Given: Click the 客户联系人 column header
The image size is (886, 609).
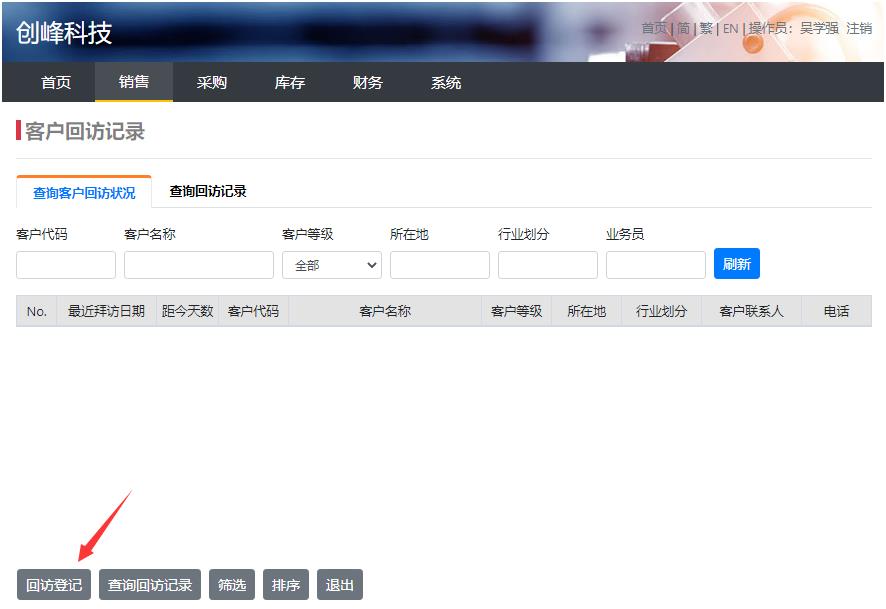Looking at the screenshot, I should [x=752, y=311].
